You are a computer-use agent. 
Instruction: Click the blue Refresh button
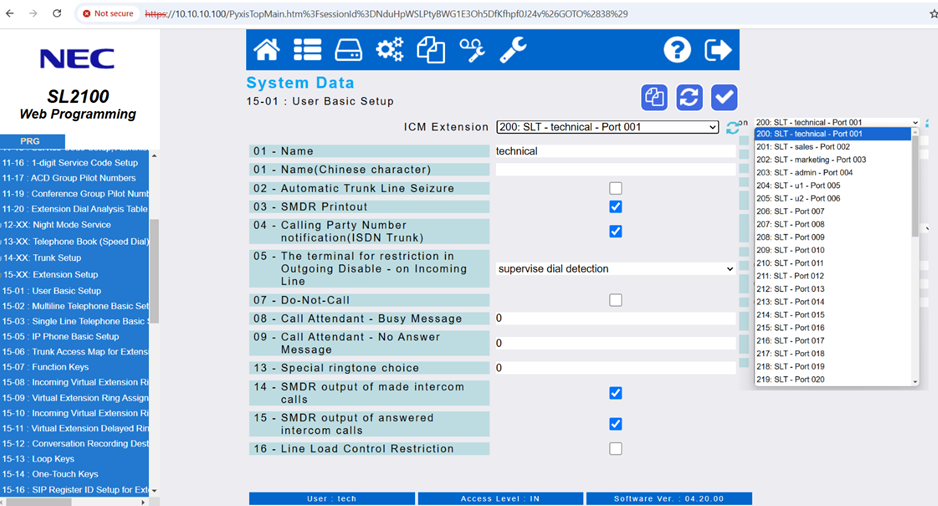coord(689,97)
